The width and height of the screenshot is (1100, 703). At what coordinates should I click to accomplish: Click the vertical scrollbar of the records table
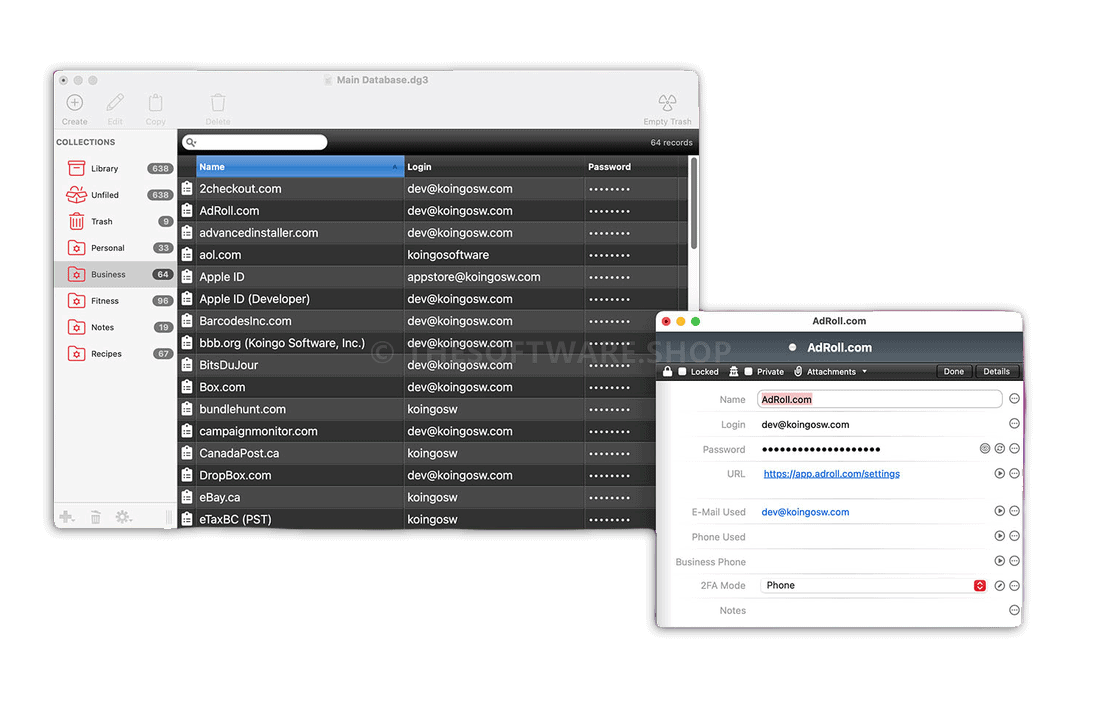point(693,203)
